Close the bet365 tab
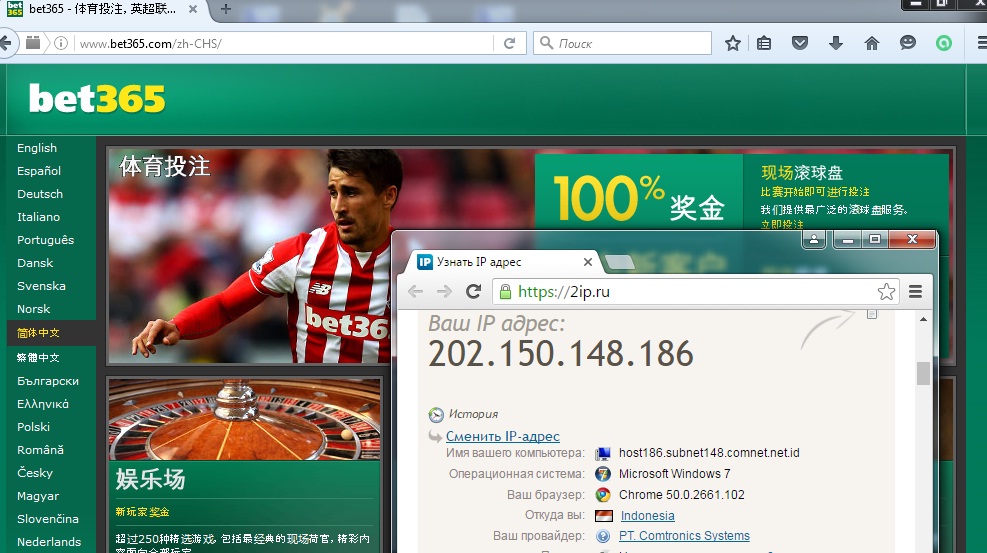The width and height of the screenshot is (987, 553). (193, 9)
